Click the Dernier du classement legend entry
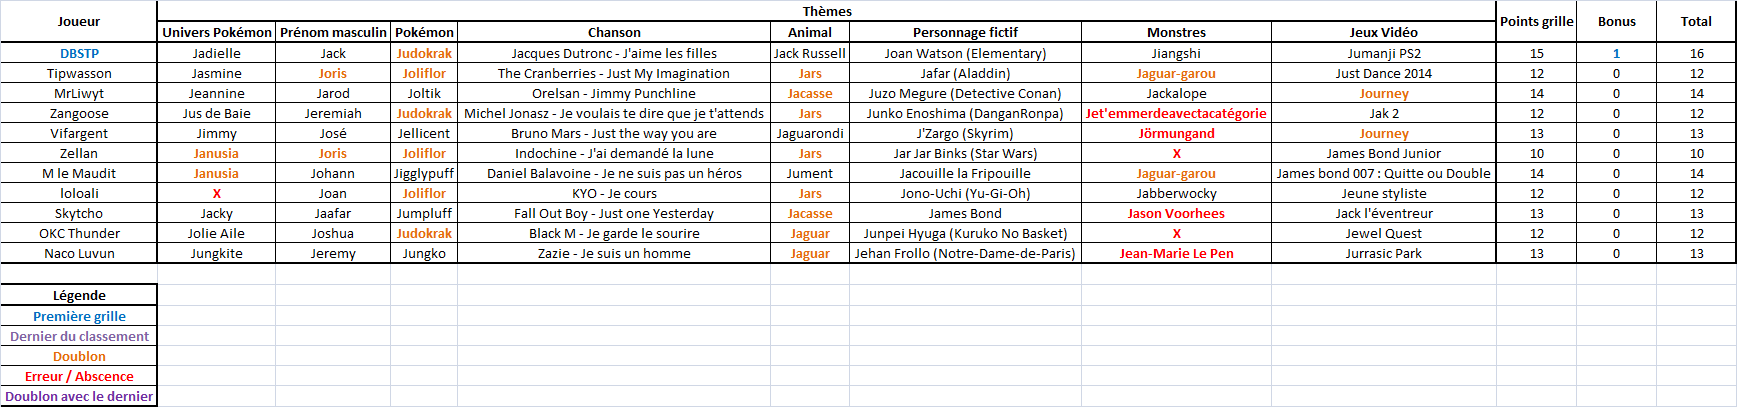Image resolution: width=1737 pixels, height=407 pixels. 79,336
